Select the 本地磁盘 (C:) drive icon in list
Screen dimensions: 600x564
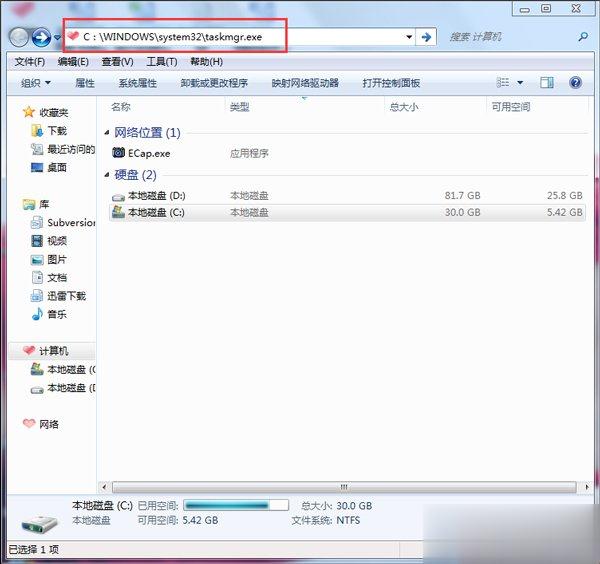click(x=118, y=212)
